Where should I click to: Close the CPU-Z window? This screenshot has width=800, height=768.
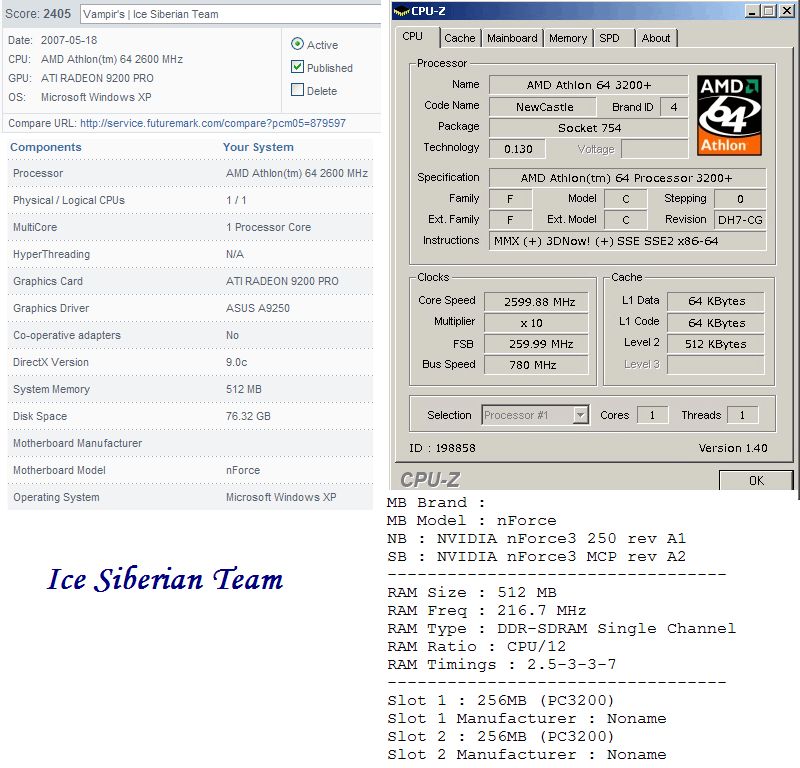(x=786, y=11)
